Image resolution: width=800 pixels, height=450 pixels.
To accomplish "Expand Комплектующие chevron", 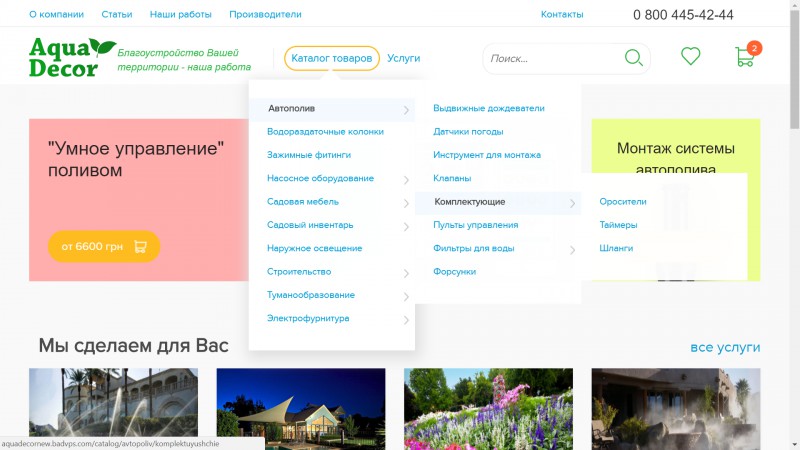I will pyautogui.click(x=572, y=203).
